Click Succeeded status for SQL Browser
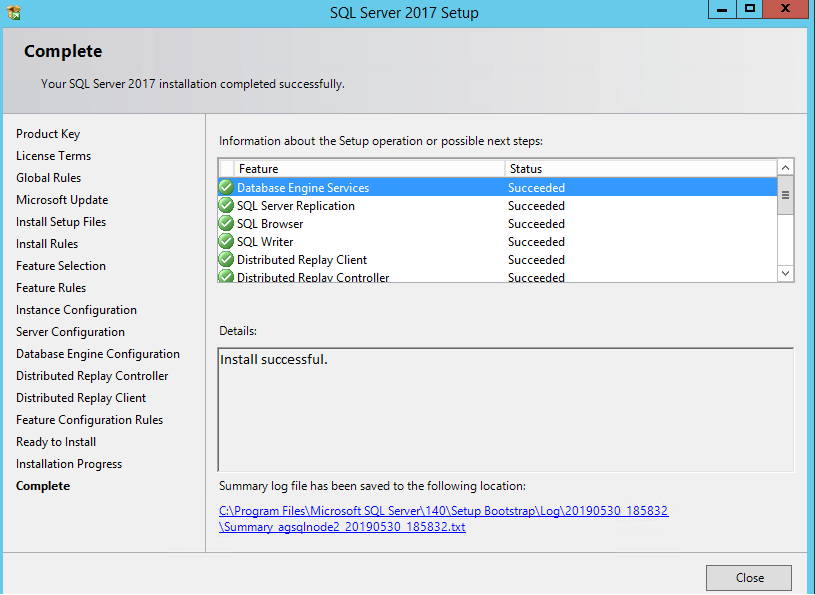Screen dimensions: 815x595 536,224
